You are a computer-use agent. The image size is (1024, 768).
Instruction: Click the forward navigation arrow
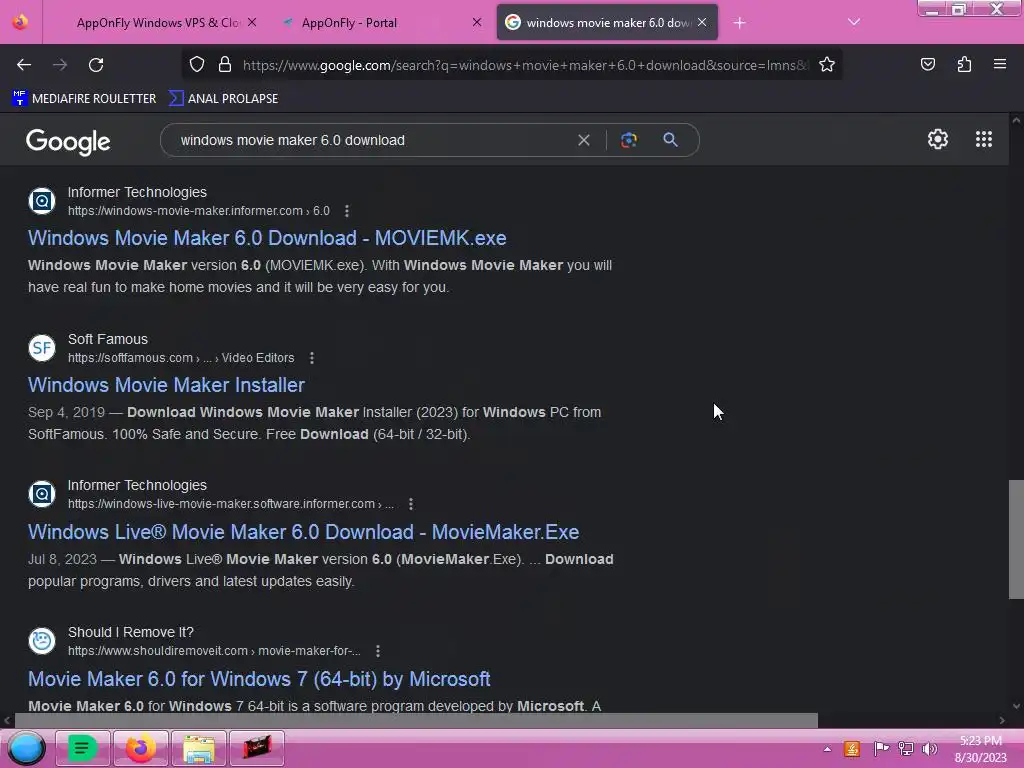click(x=60, y=65)
